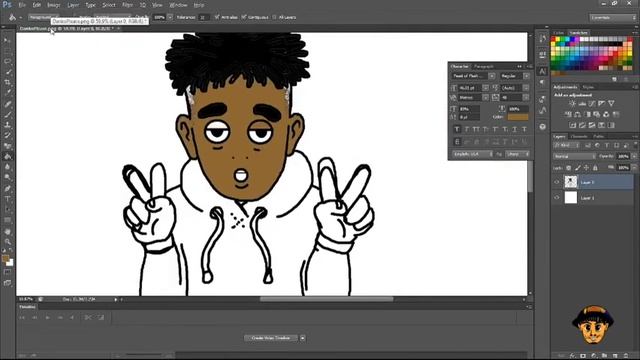Select the Pen tool
This screenshot has width=640, height=360.
click(7, 189)
